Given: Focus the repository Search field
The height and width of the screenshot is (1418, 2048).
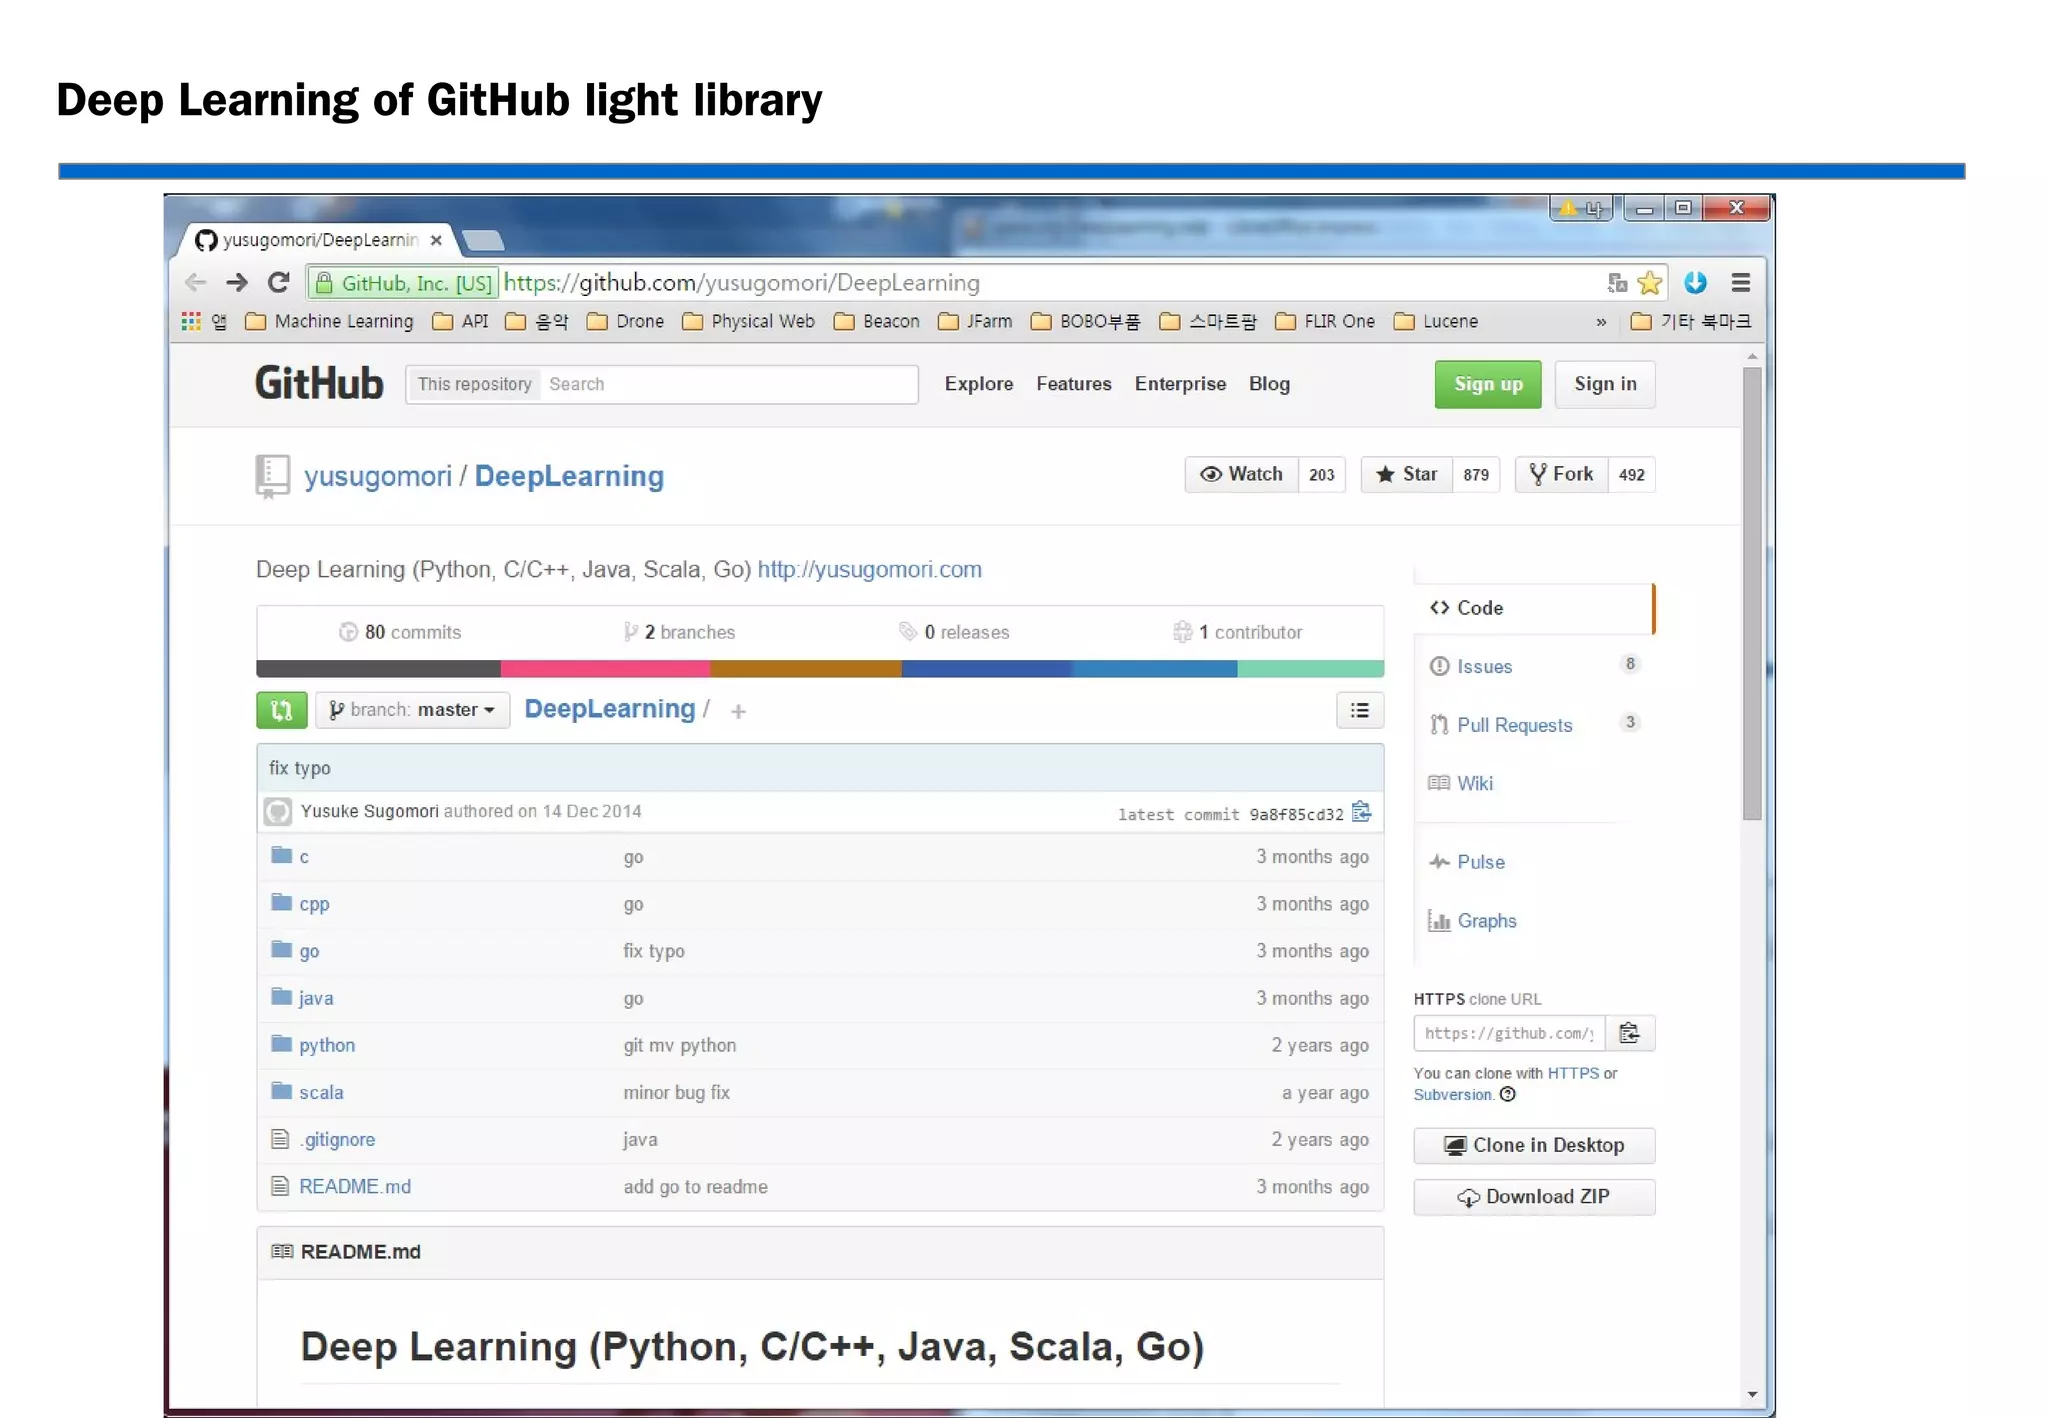Looking at the screenshot, I should click(x=727, y=384).
